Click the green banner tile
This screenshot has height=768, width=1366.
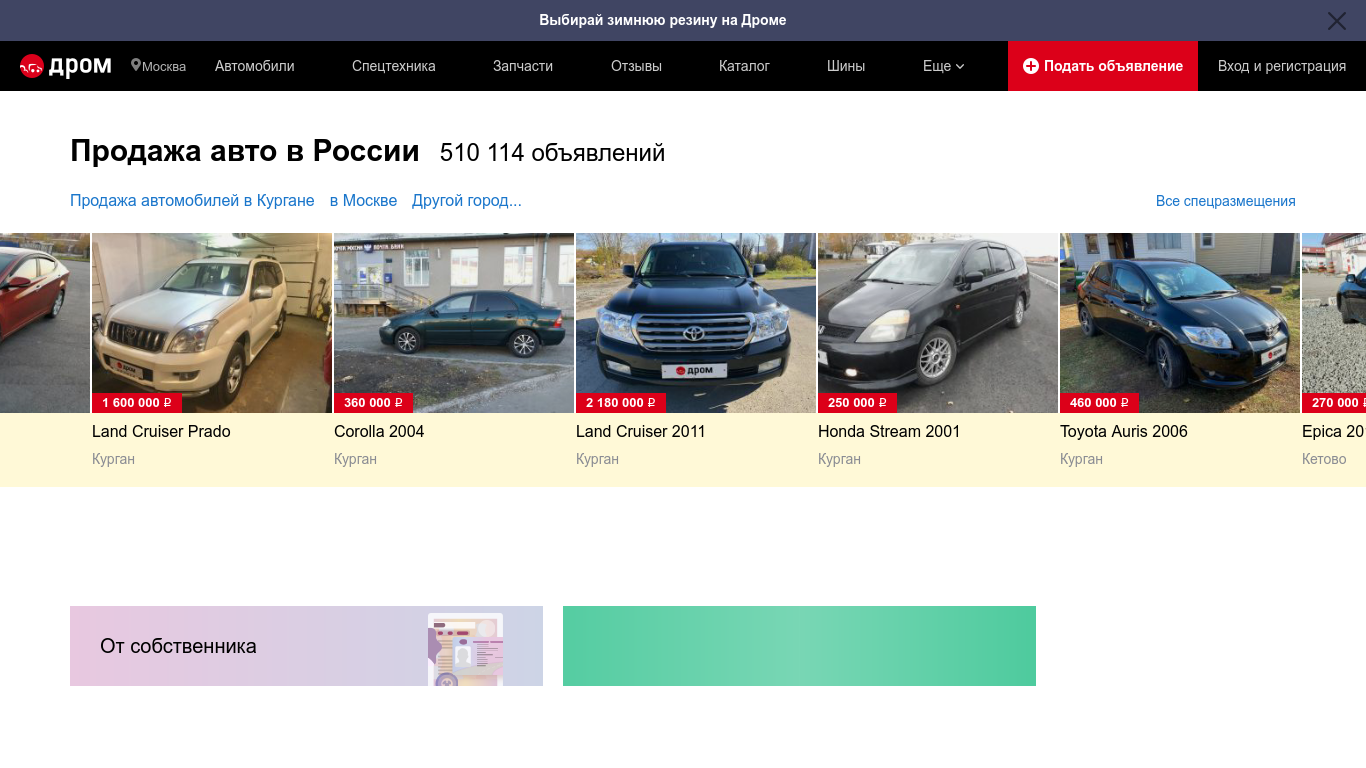click(x=799, y=646)
